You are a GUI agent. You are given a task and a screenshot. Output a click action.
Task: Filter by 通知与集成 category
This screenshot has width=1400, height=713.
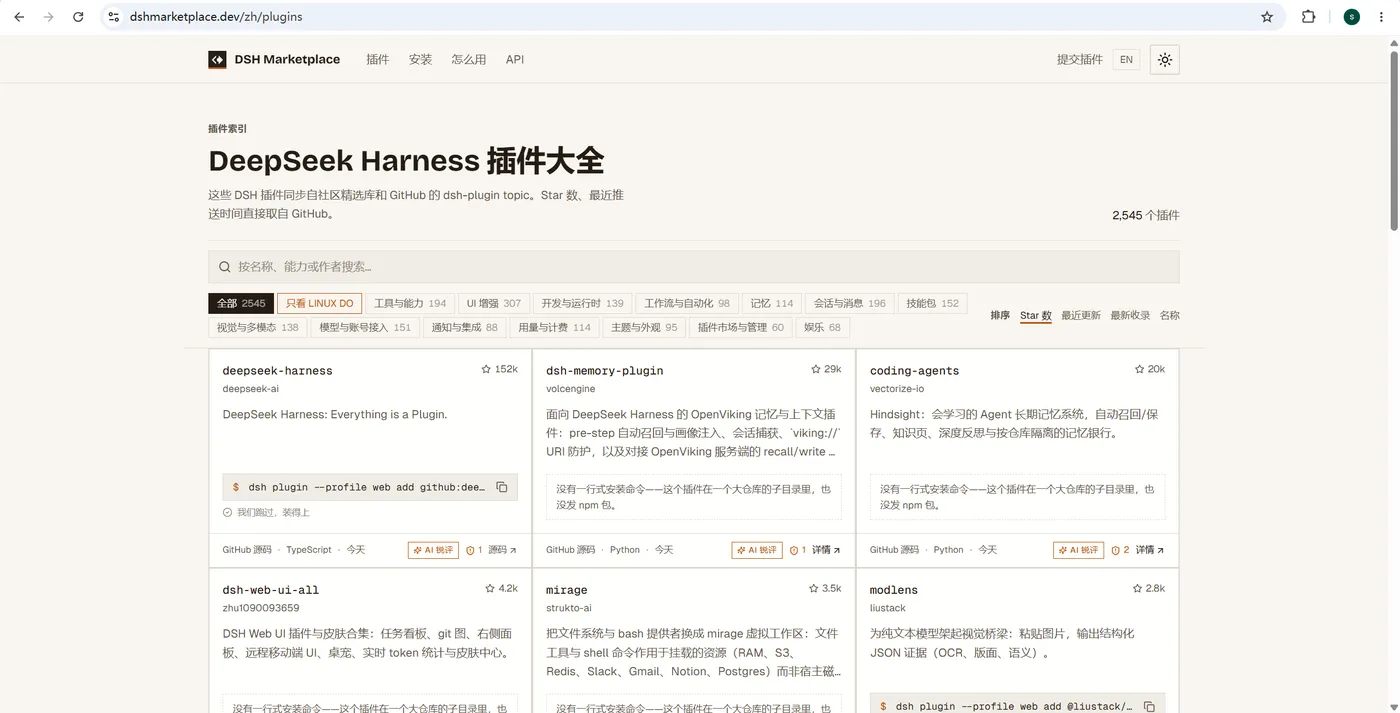[464, 327]
